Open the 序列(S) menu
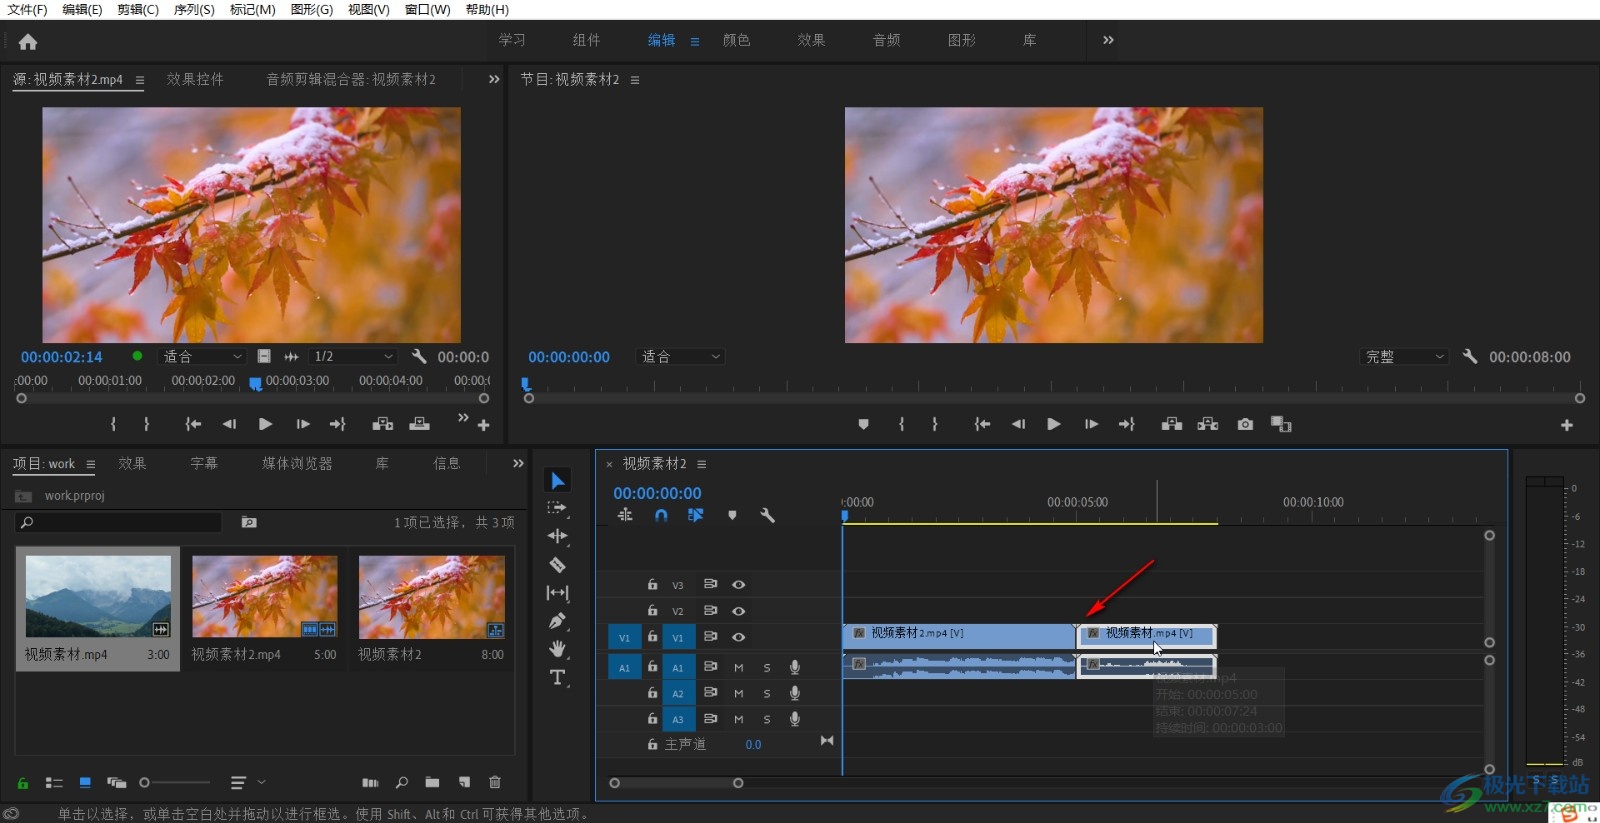Viewport: 1600px width, 823px height. click(194, 9)
